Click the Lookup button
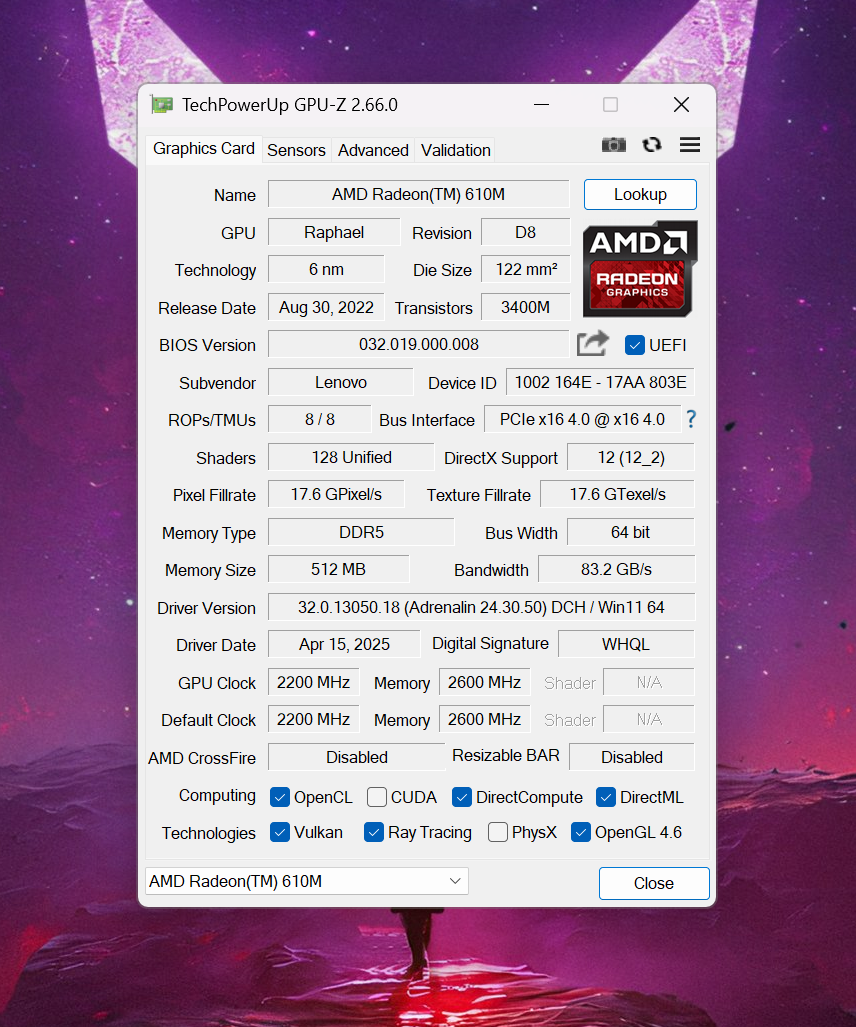 tap(640, 195)
